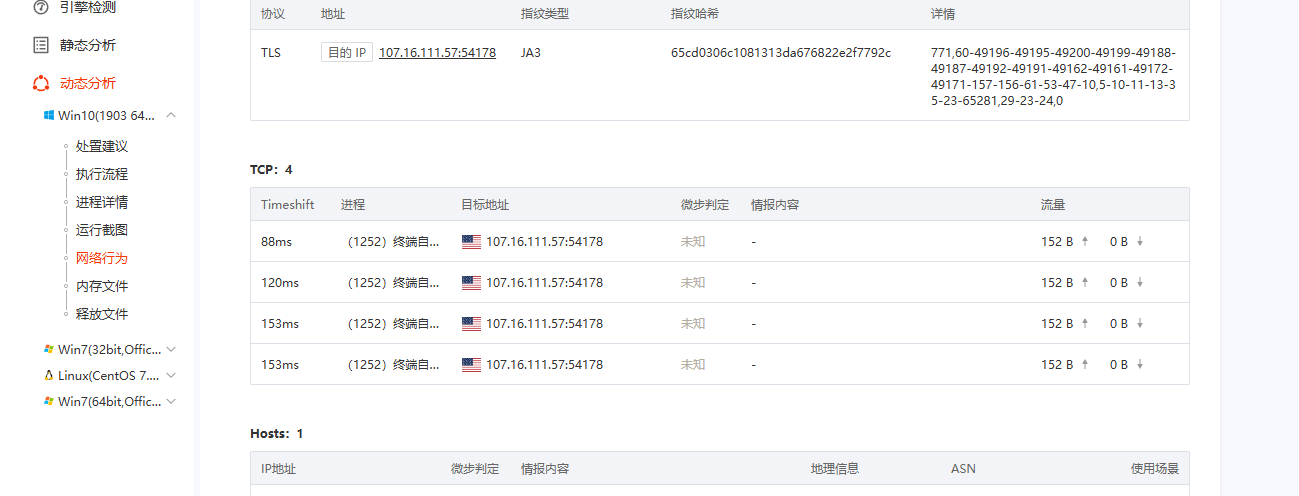Click the 动态分析 dynamic analysis icon
Viewport: 1299px width, 496px height.
point(41,83)
